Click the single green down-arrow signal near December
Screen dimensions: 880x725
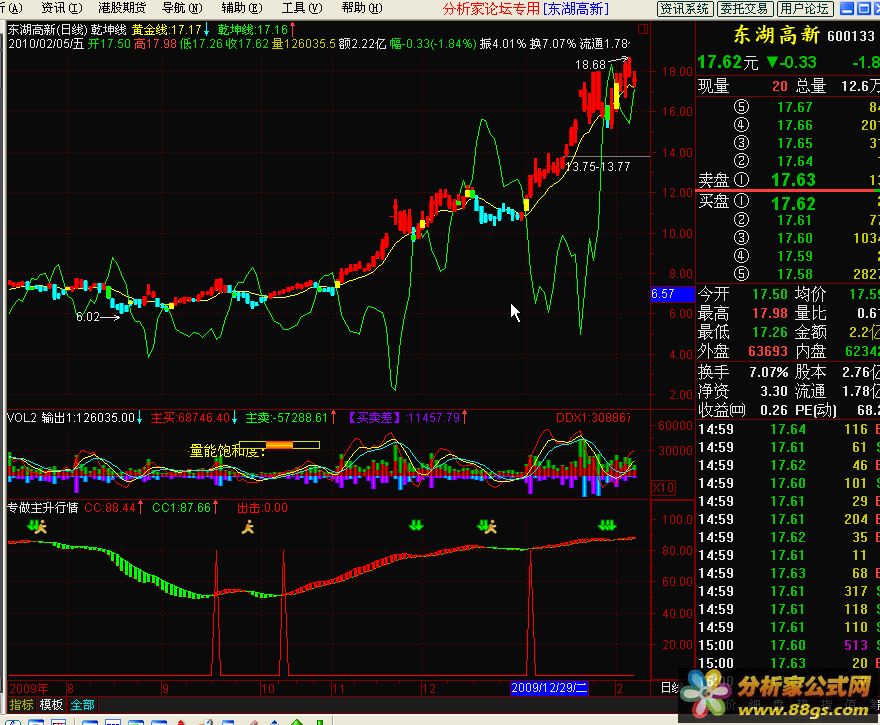(416, 525)
